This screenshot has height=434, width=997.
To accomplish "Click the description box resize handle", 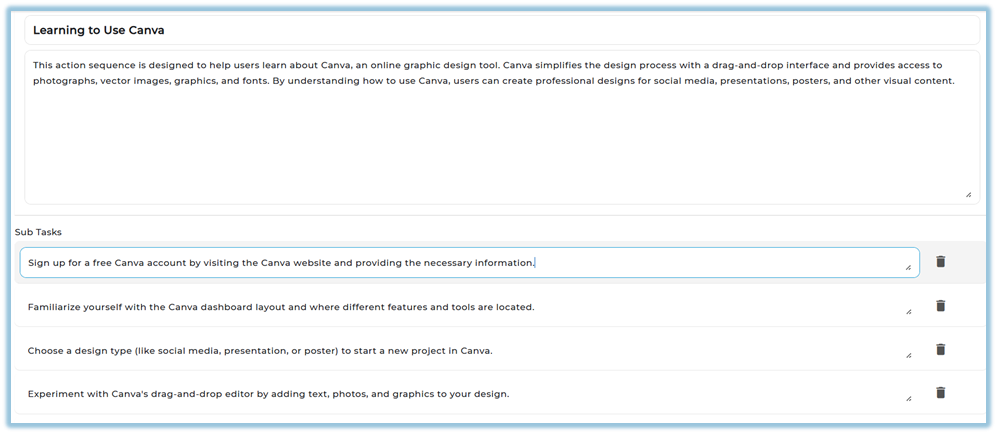I will point(968,194).
